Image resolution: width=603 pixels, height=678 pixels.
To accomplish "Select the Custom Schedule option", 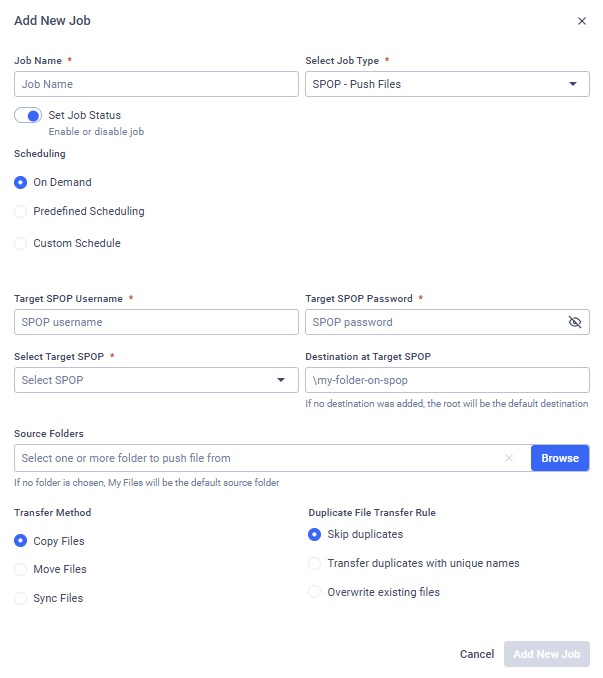I will 21,243.
